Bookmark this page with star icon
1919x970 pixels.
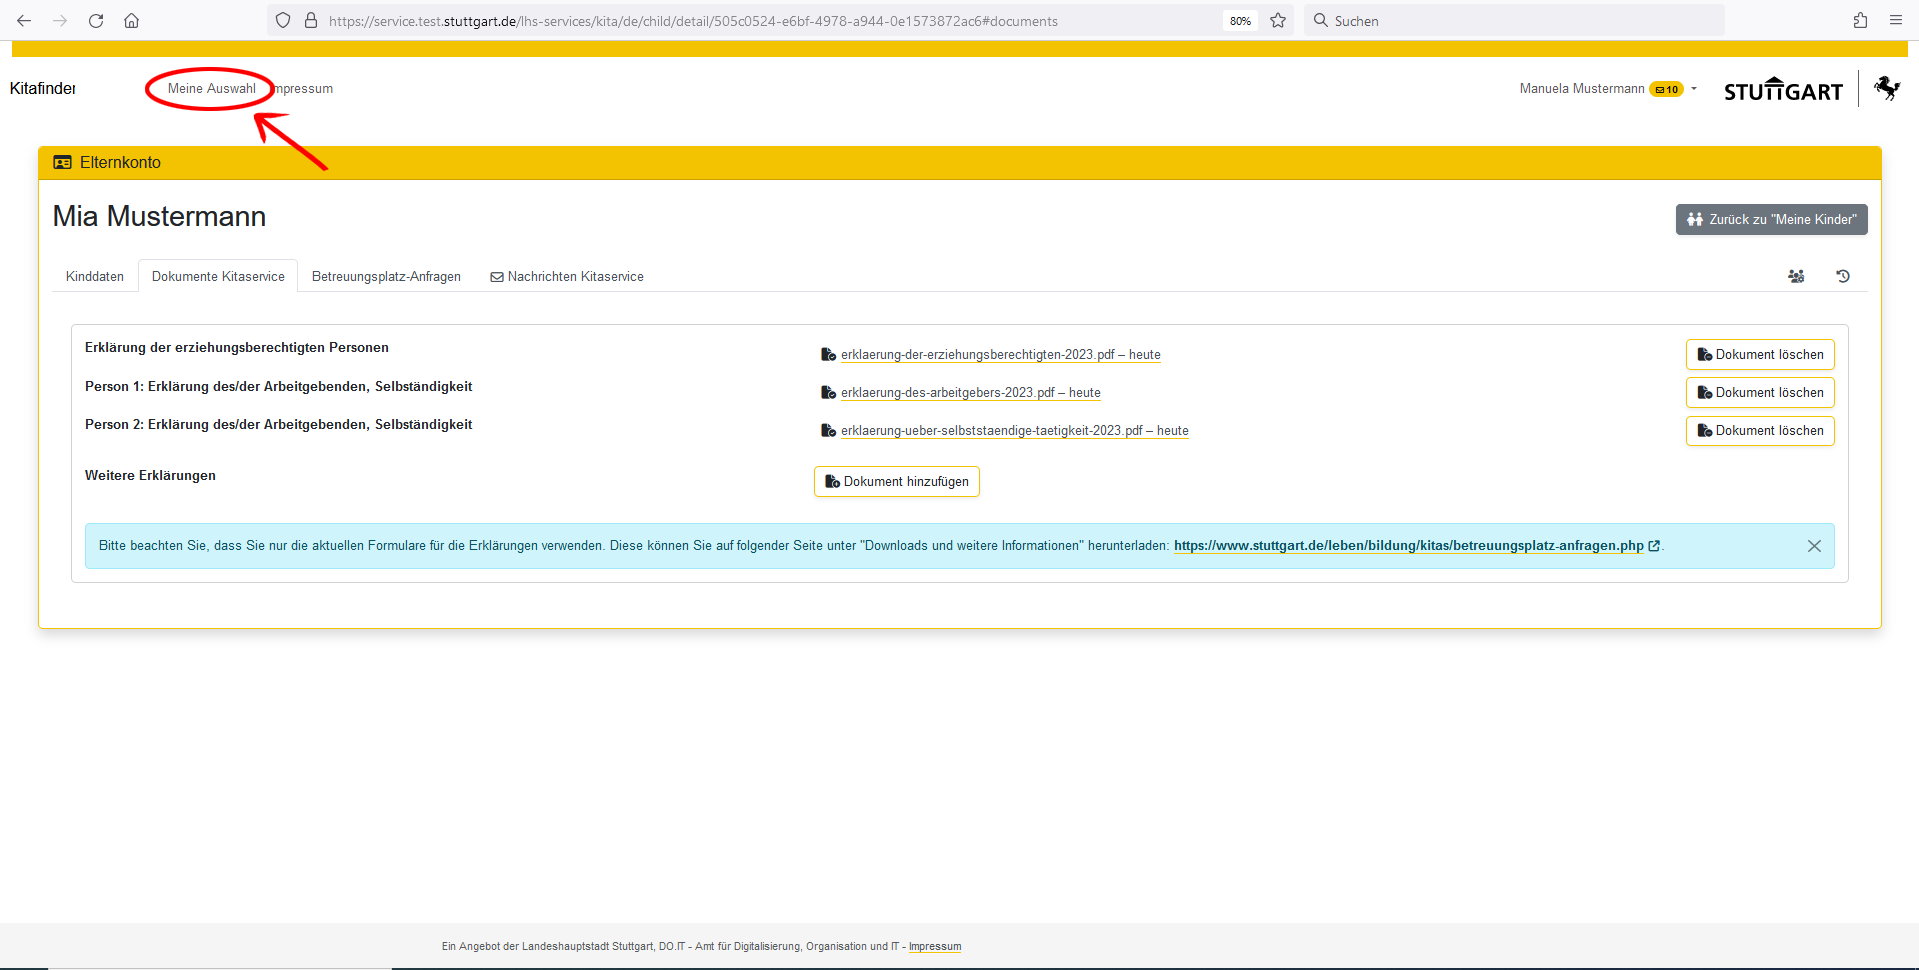point(1277,20)
